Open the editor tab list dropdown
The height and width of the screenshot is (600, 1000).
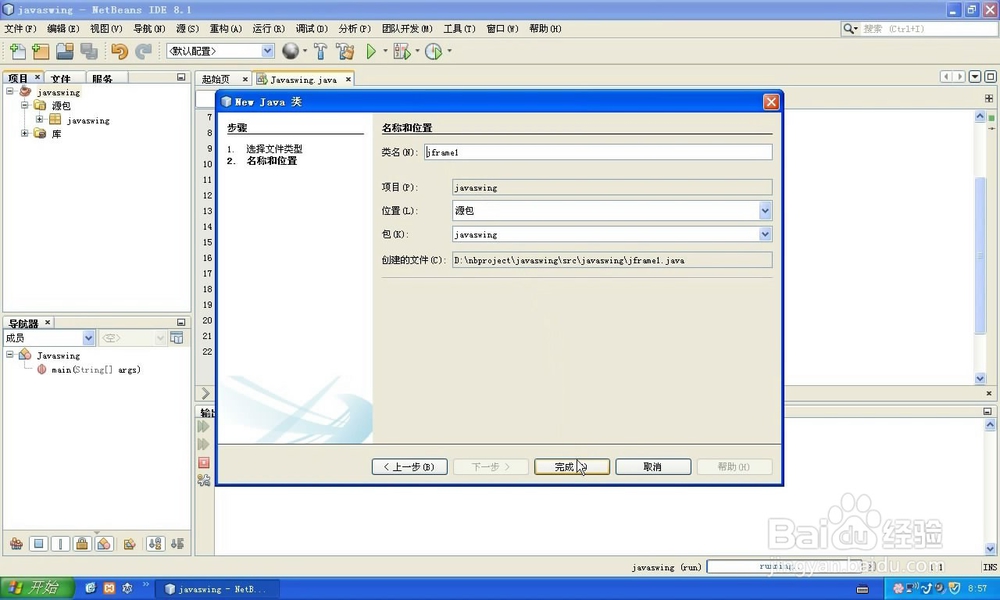click(974, 77)
